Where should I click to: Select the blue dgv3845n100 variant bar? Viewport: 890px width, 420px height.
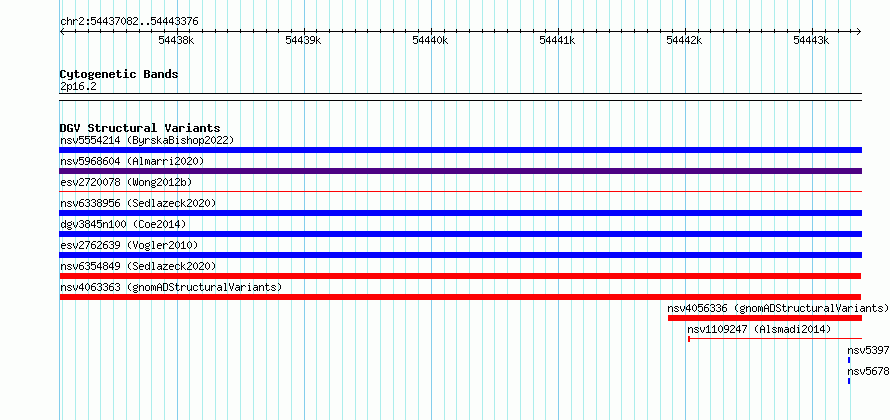pos(461,234)
